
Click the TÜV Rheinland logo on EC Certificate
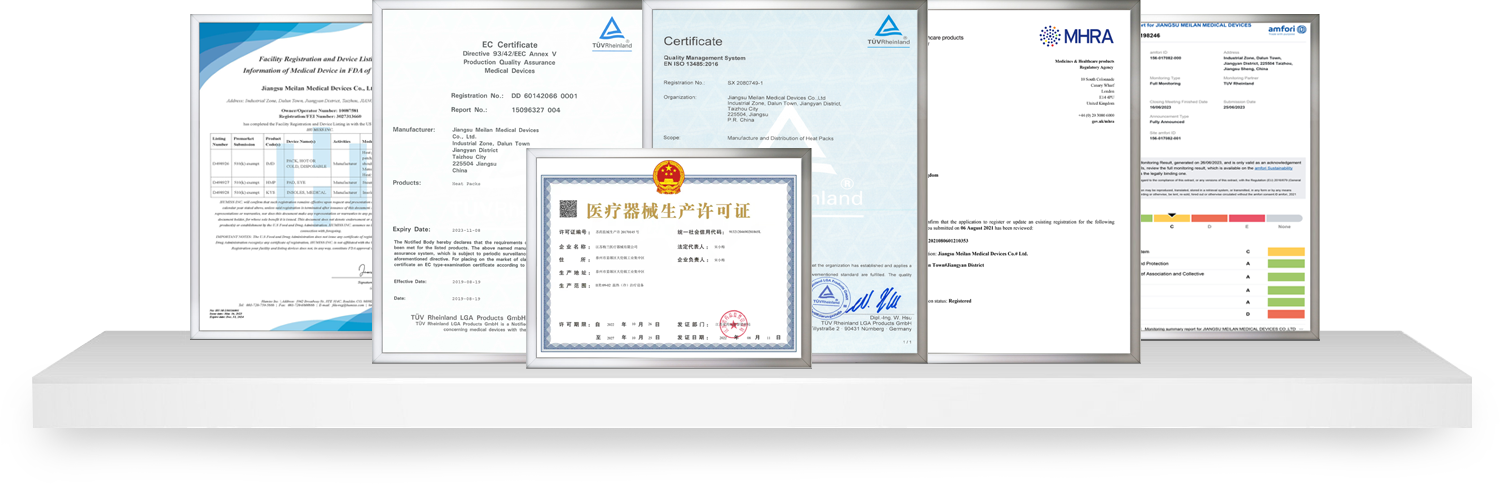[x=612, y=33]
